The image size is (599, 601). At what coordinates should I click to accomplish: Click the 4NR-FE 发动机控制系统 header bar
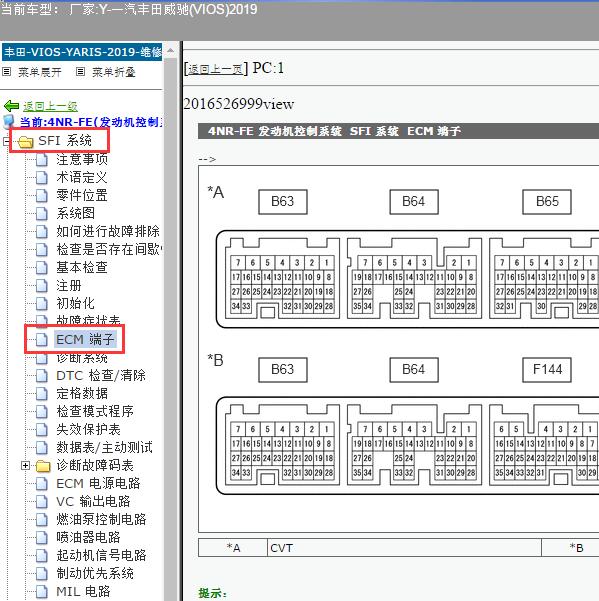(x=399, y=131)
